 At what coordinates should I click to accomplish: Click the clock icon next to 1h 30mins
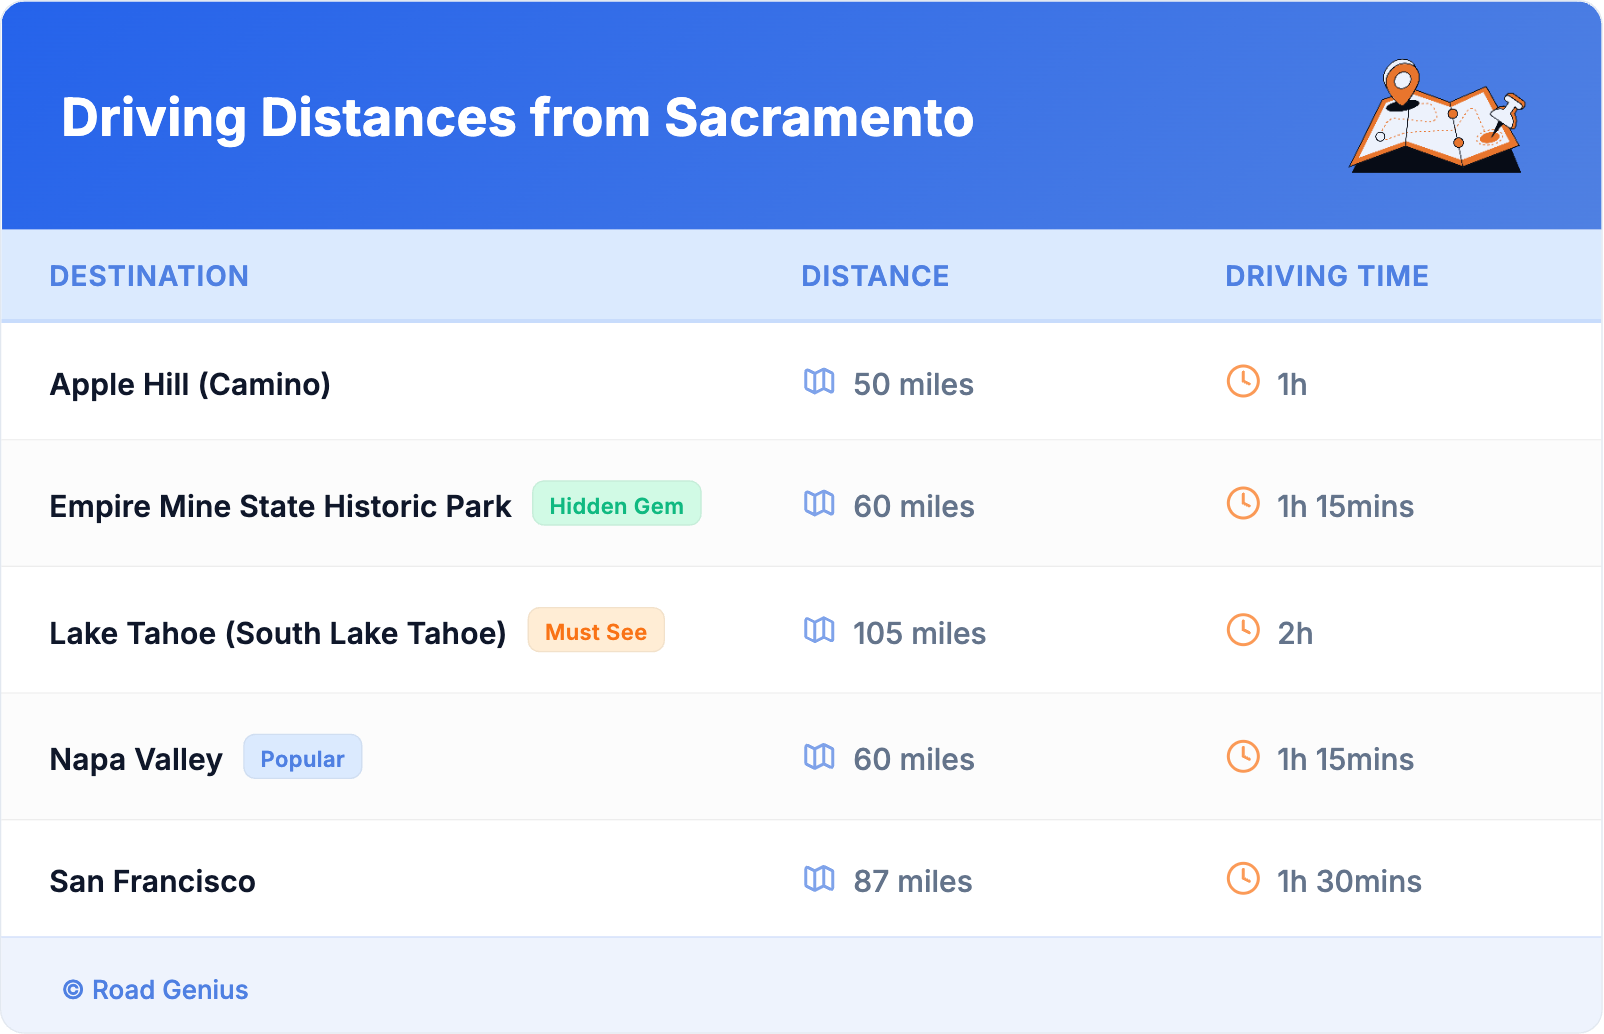pos(1243,879)
